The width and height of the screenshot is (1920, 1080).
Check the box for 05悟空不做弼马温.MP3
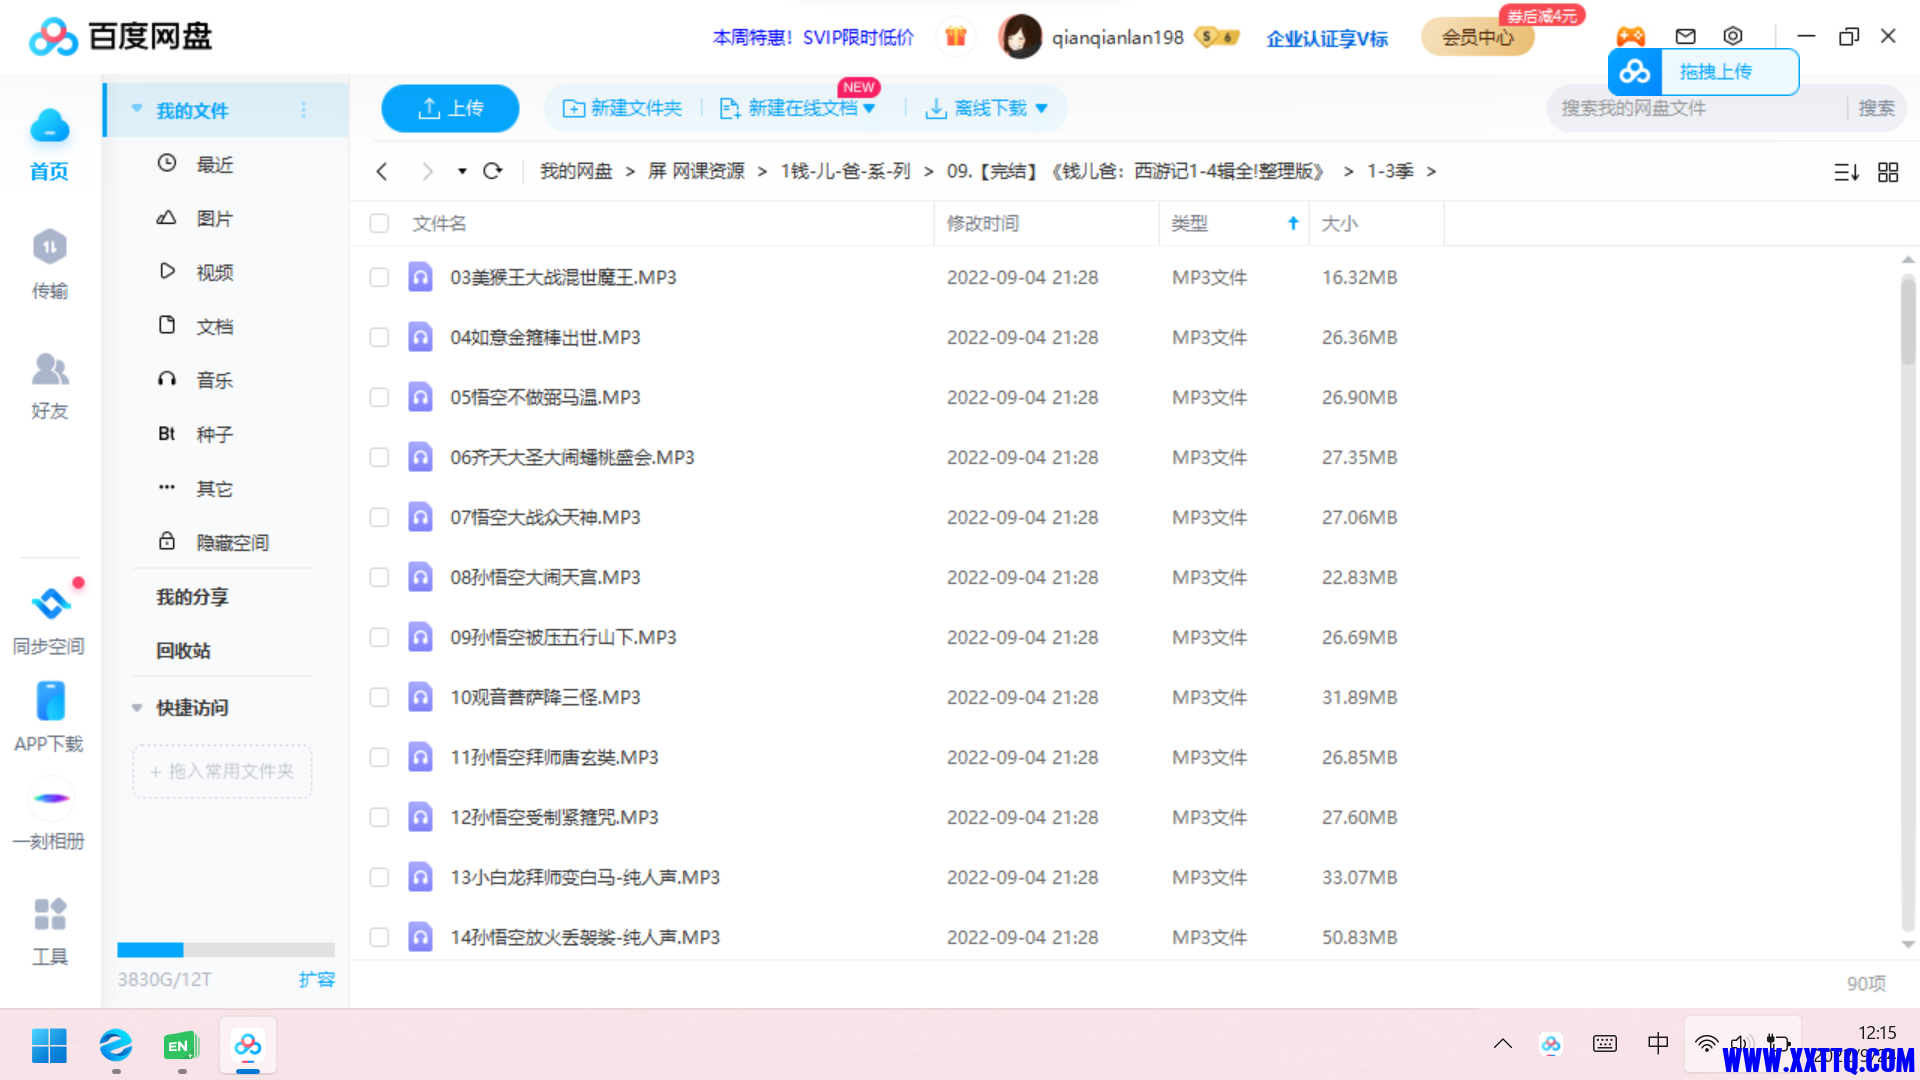tap(379, 397)
